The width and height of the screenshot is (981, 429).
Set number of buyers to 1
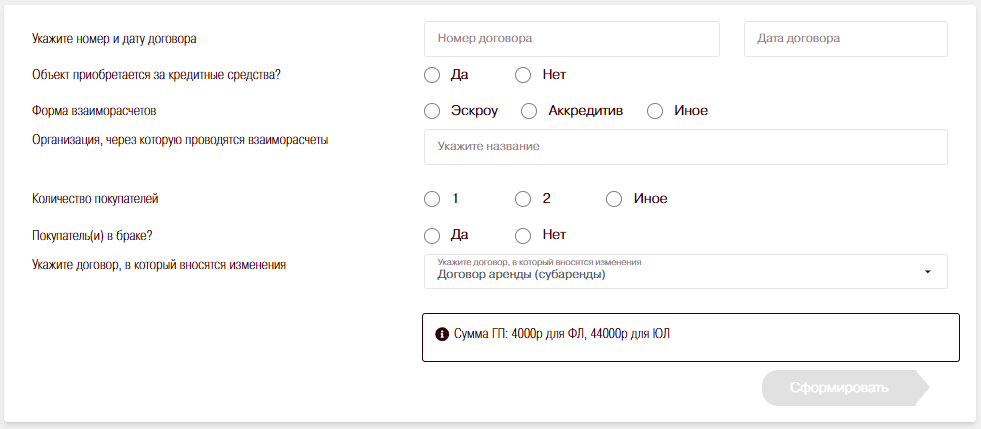(432, 199)
